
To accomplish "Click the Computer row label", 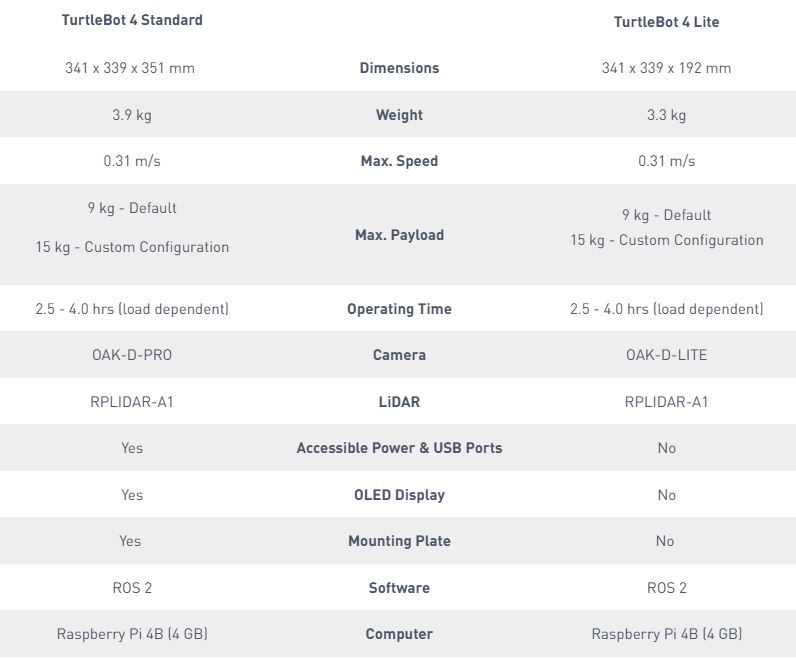I will click(x=399, y=634).
